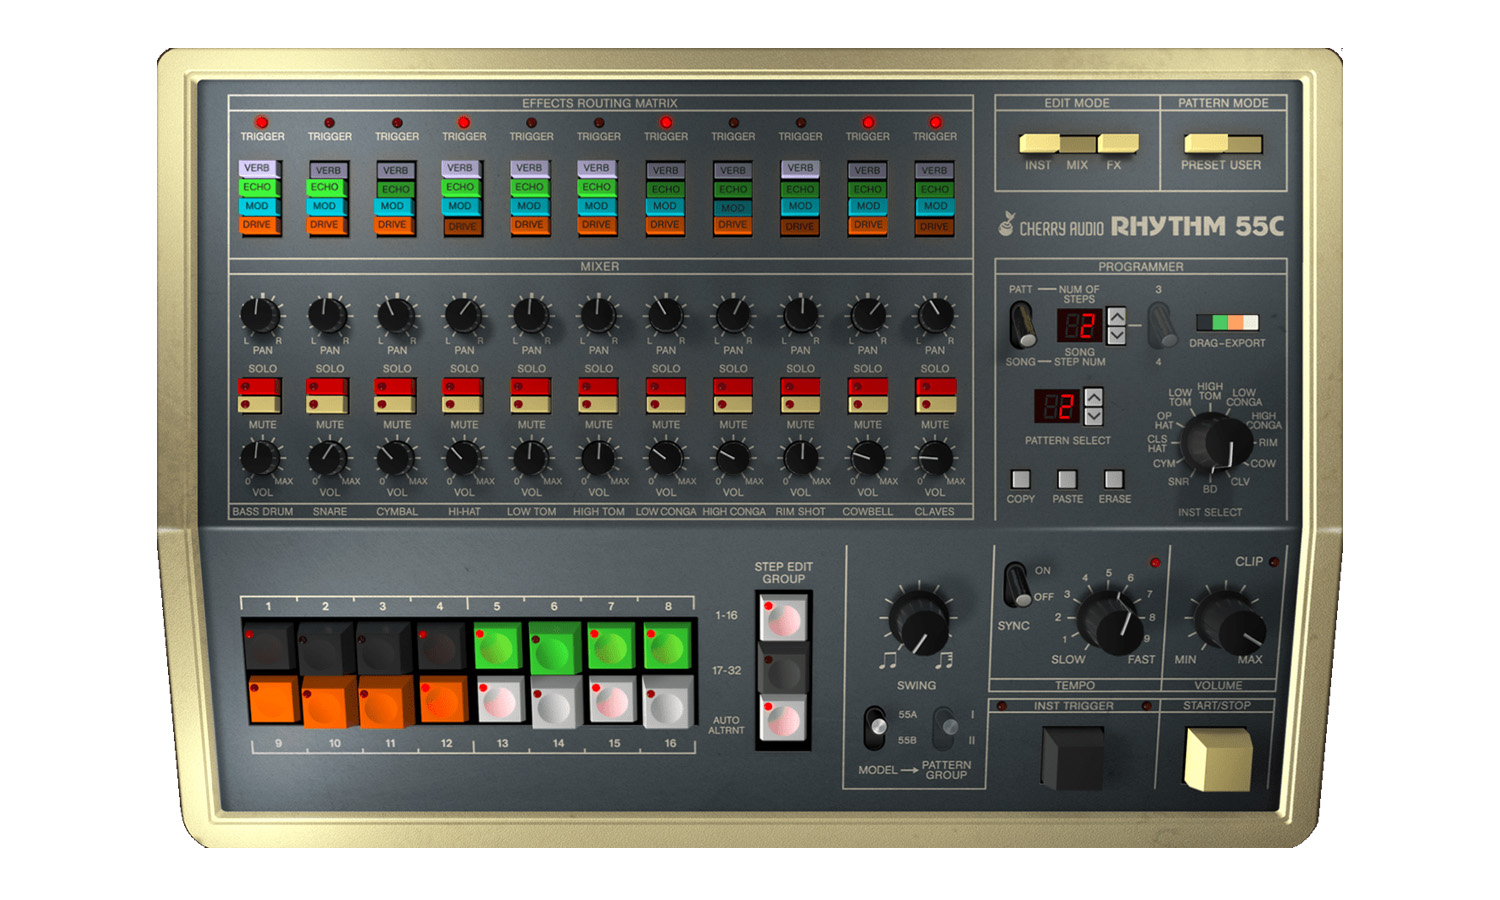
Task: Toggle orange step button 12
Action: click(x=441, y=700)
